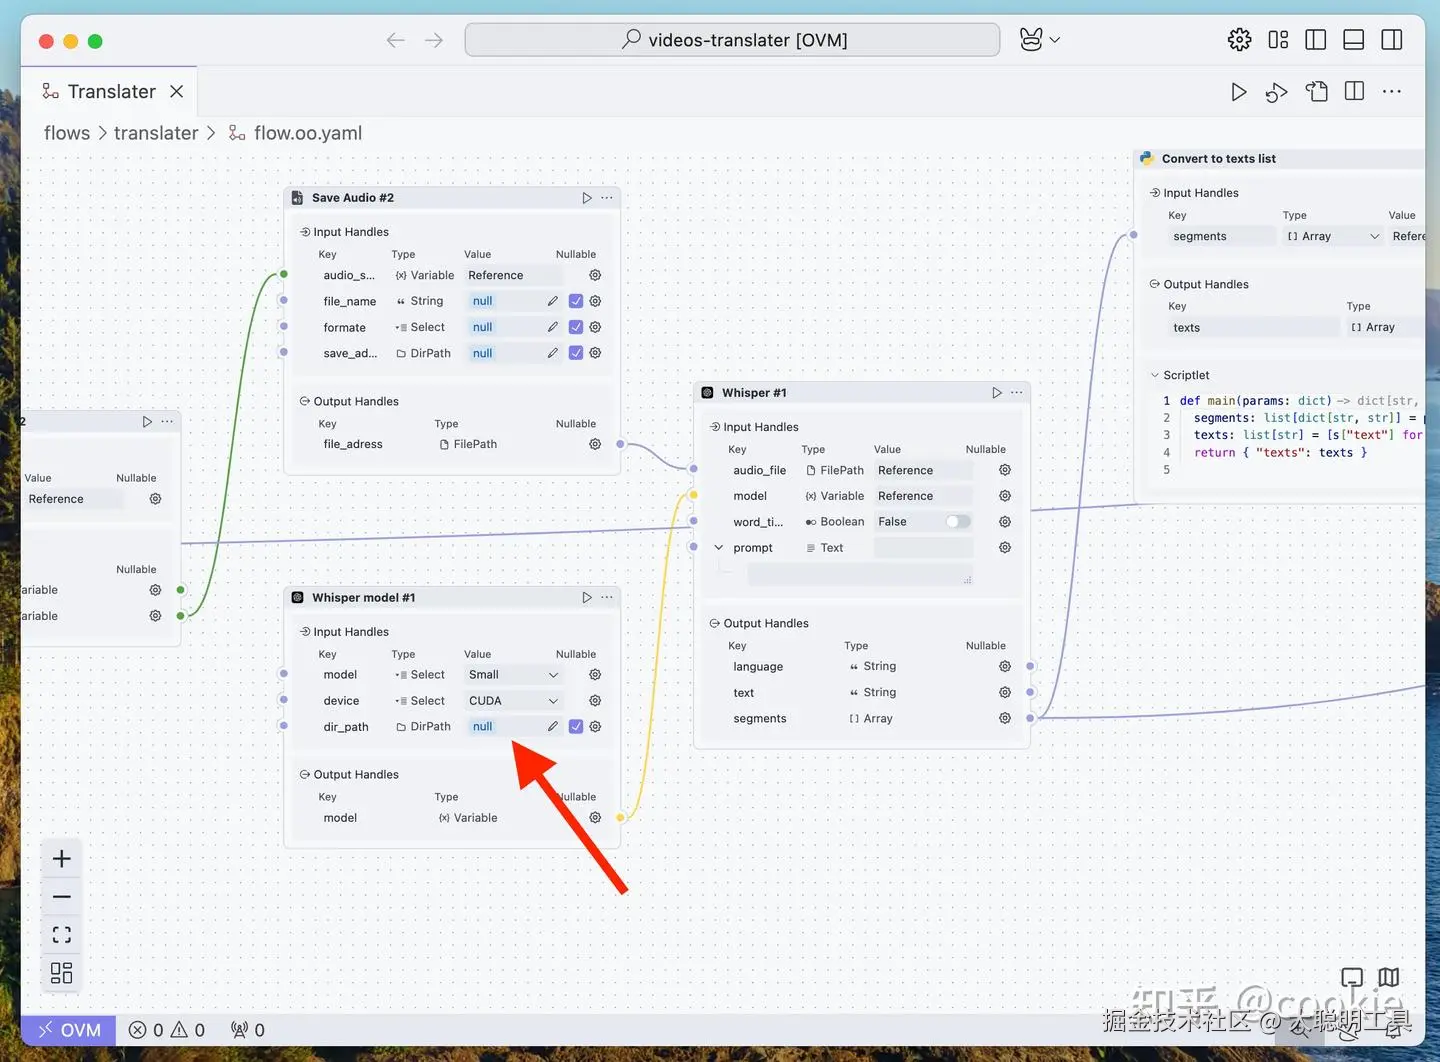The height and width of the screenshot is (1062, 1440).
Task: Edit the file_name null value
Action: 552,301
